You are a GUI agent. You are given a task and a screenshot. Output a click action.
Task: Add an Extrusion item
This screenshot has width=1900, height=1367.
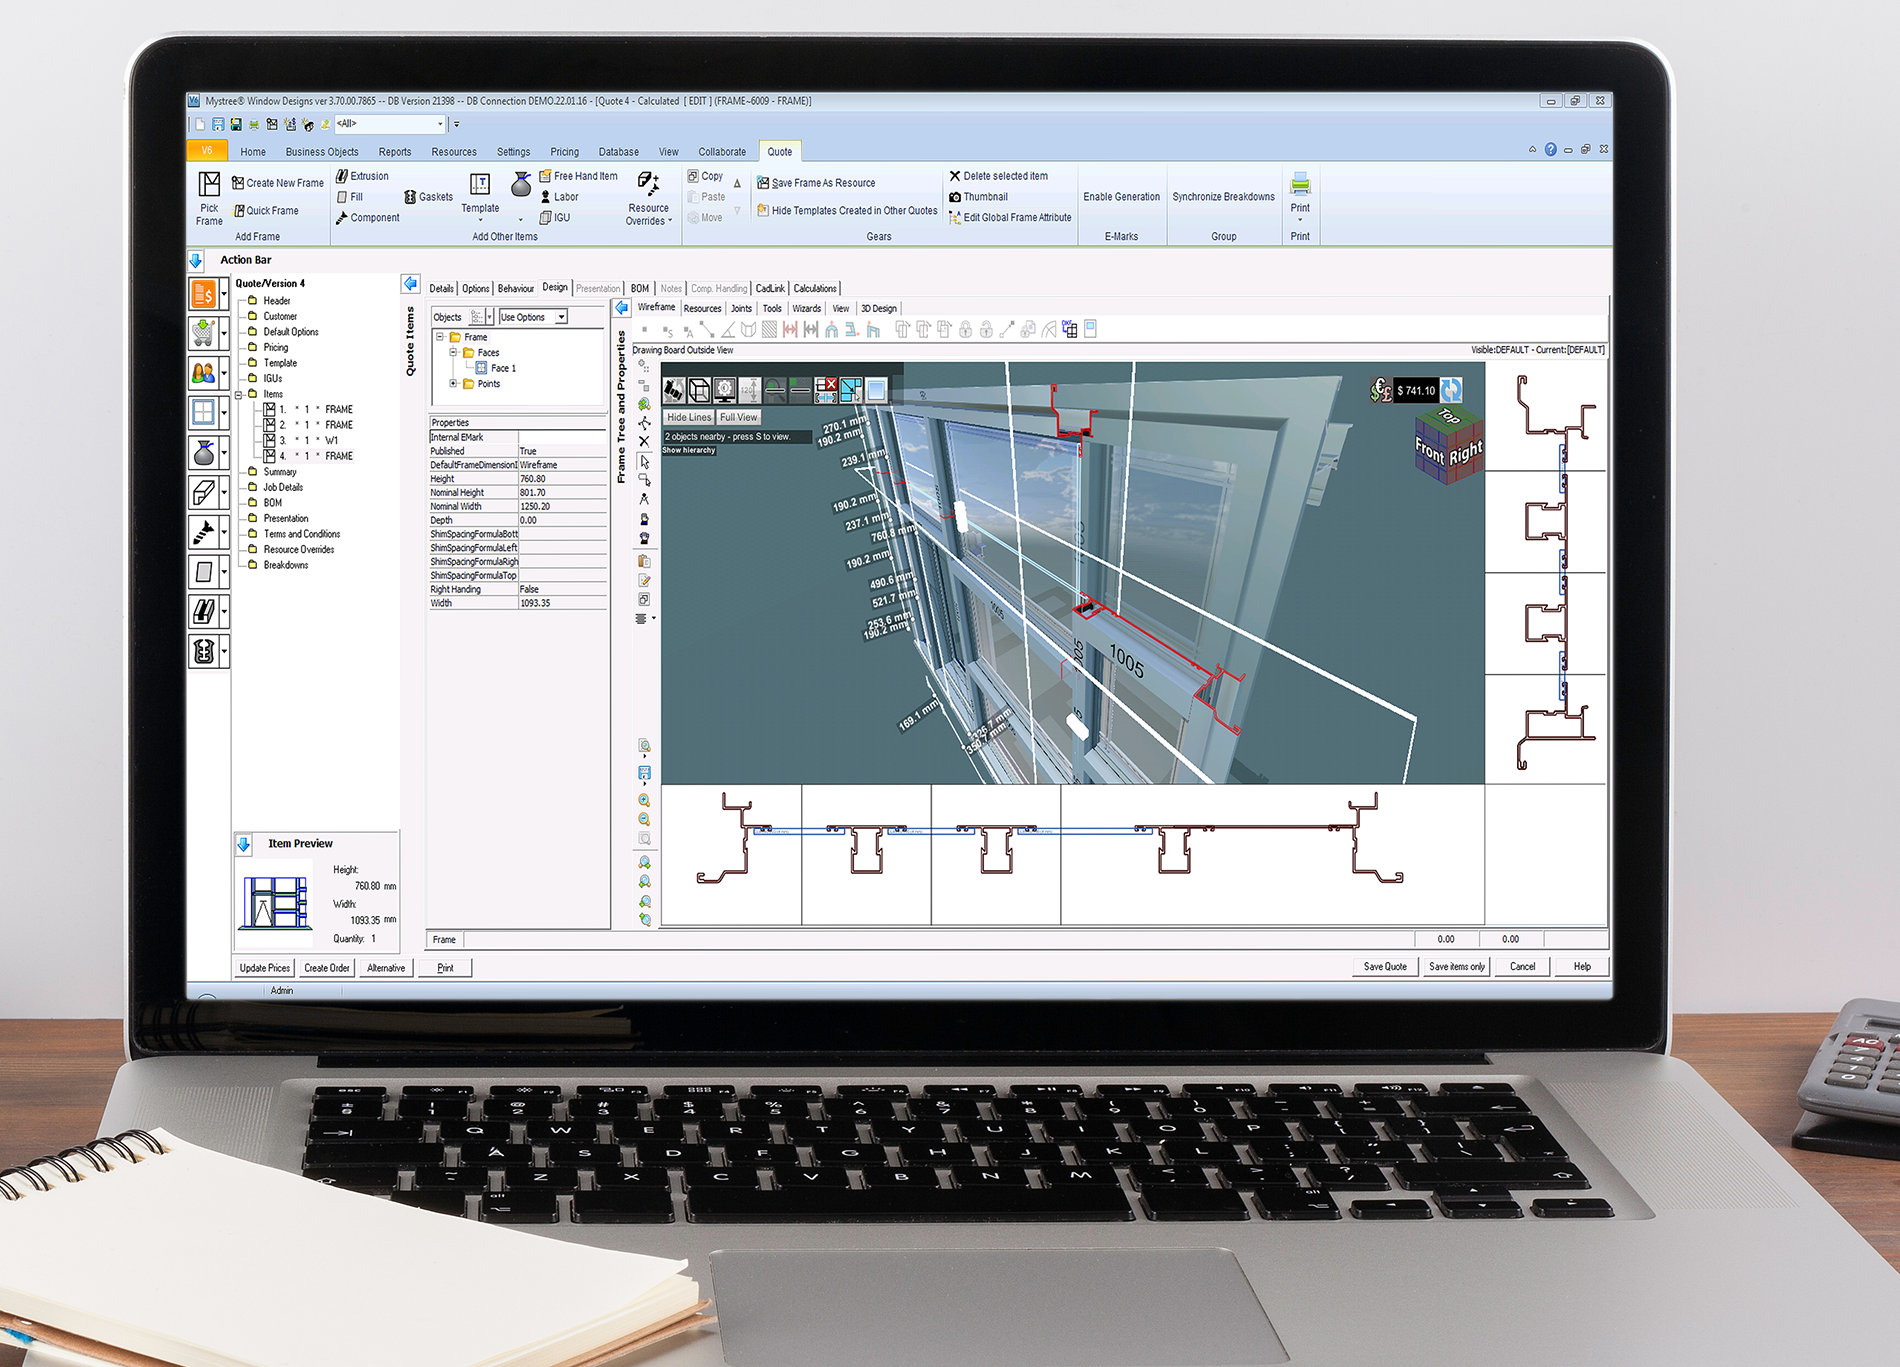pos(362,176)
